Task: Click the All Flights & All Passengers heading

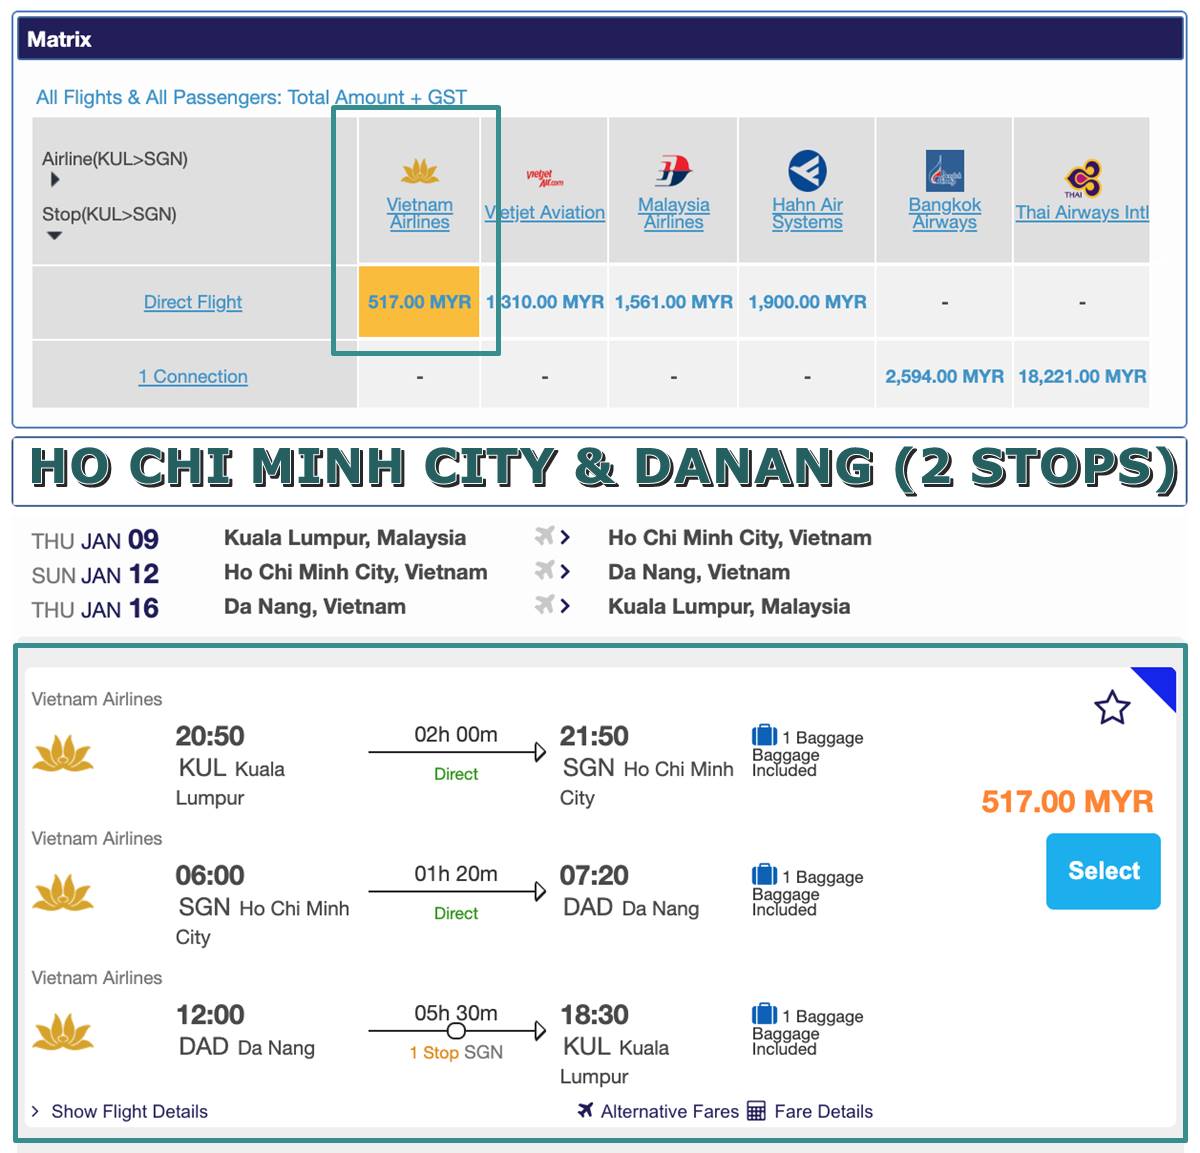Action: [x=251, y=97]
